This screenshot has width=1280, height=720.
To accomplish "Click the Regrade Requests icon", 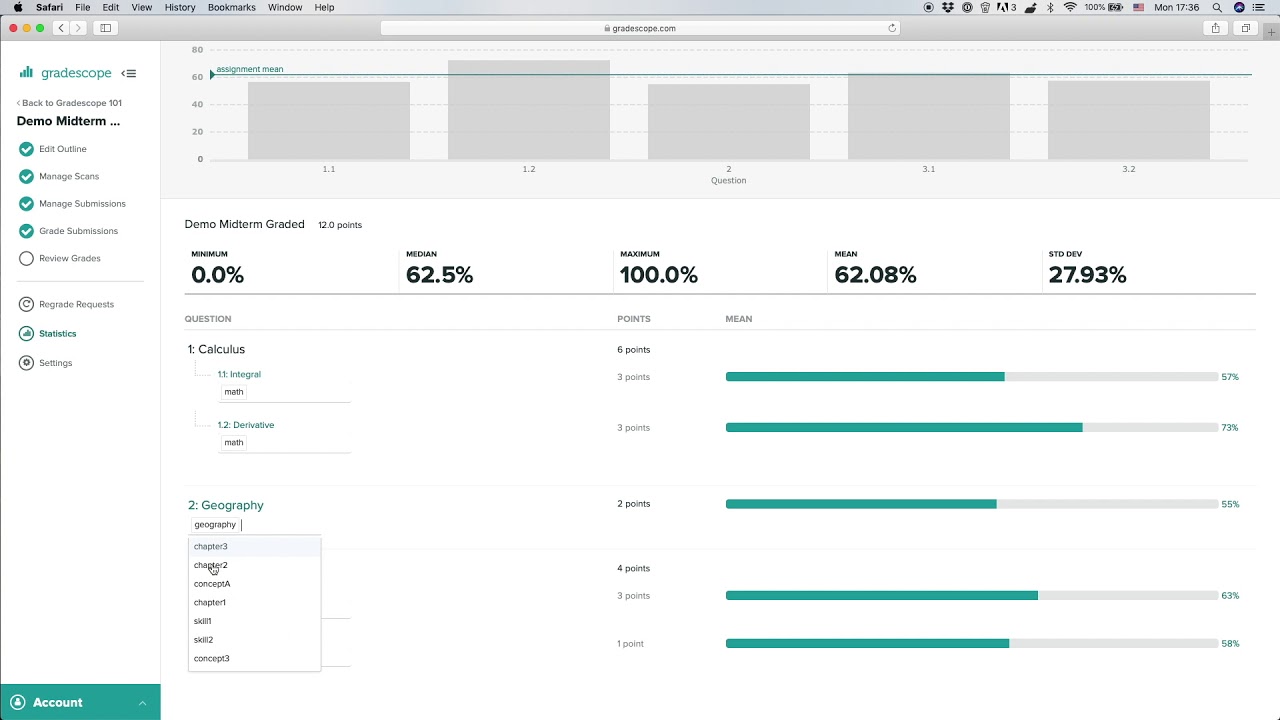I will (x=26, y=304).
